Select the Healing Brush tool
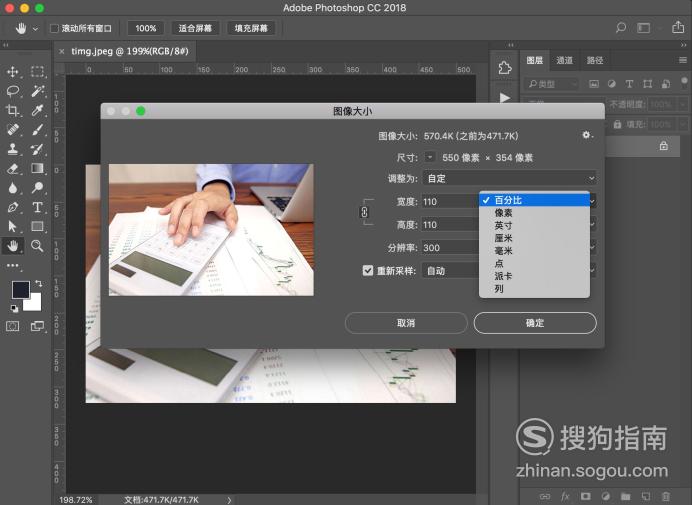The height and width of the screenshot is (505, 692). point(13,129)
